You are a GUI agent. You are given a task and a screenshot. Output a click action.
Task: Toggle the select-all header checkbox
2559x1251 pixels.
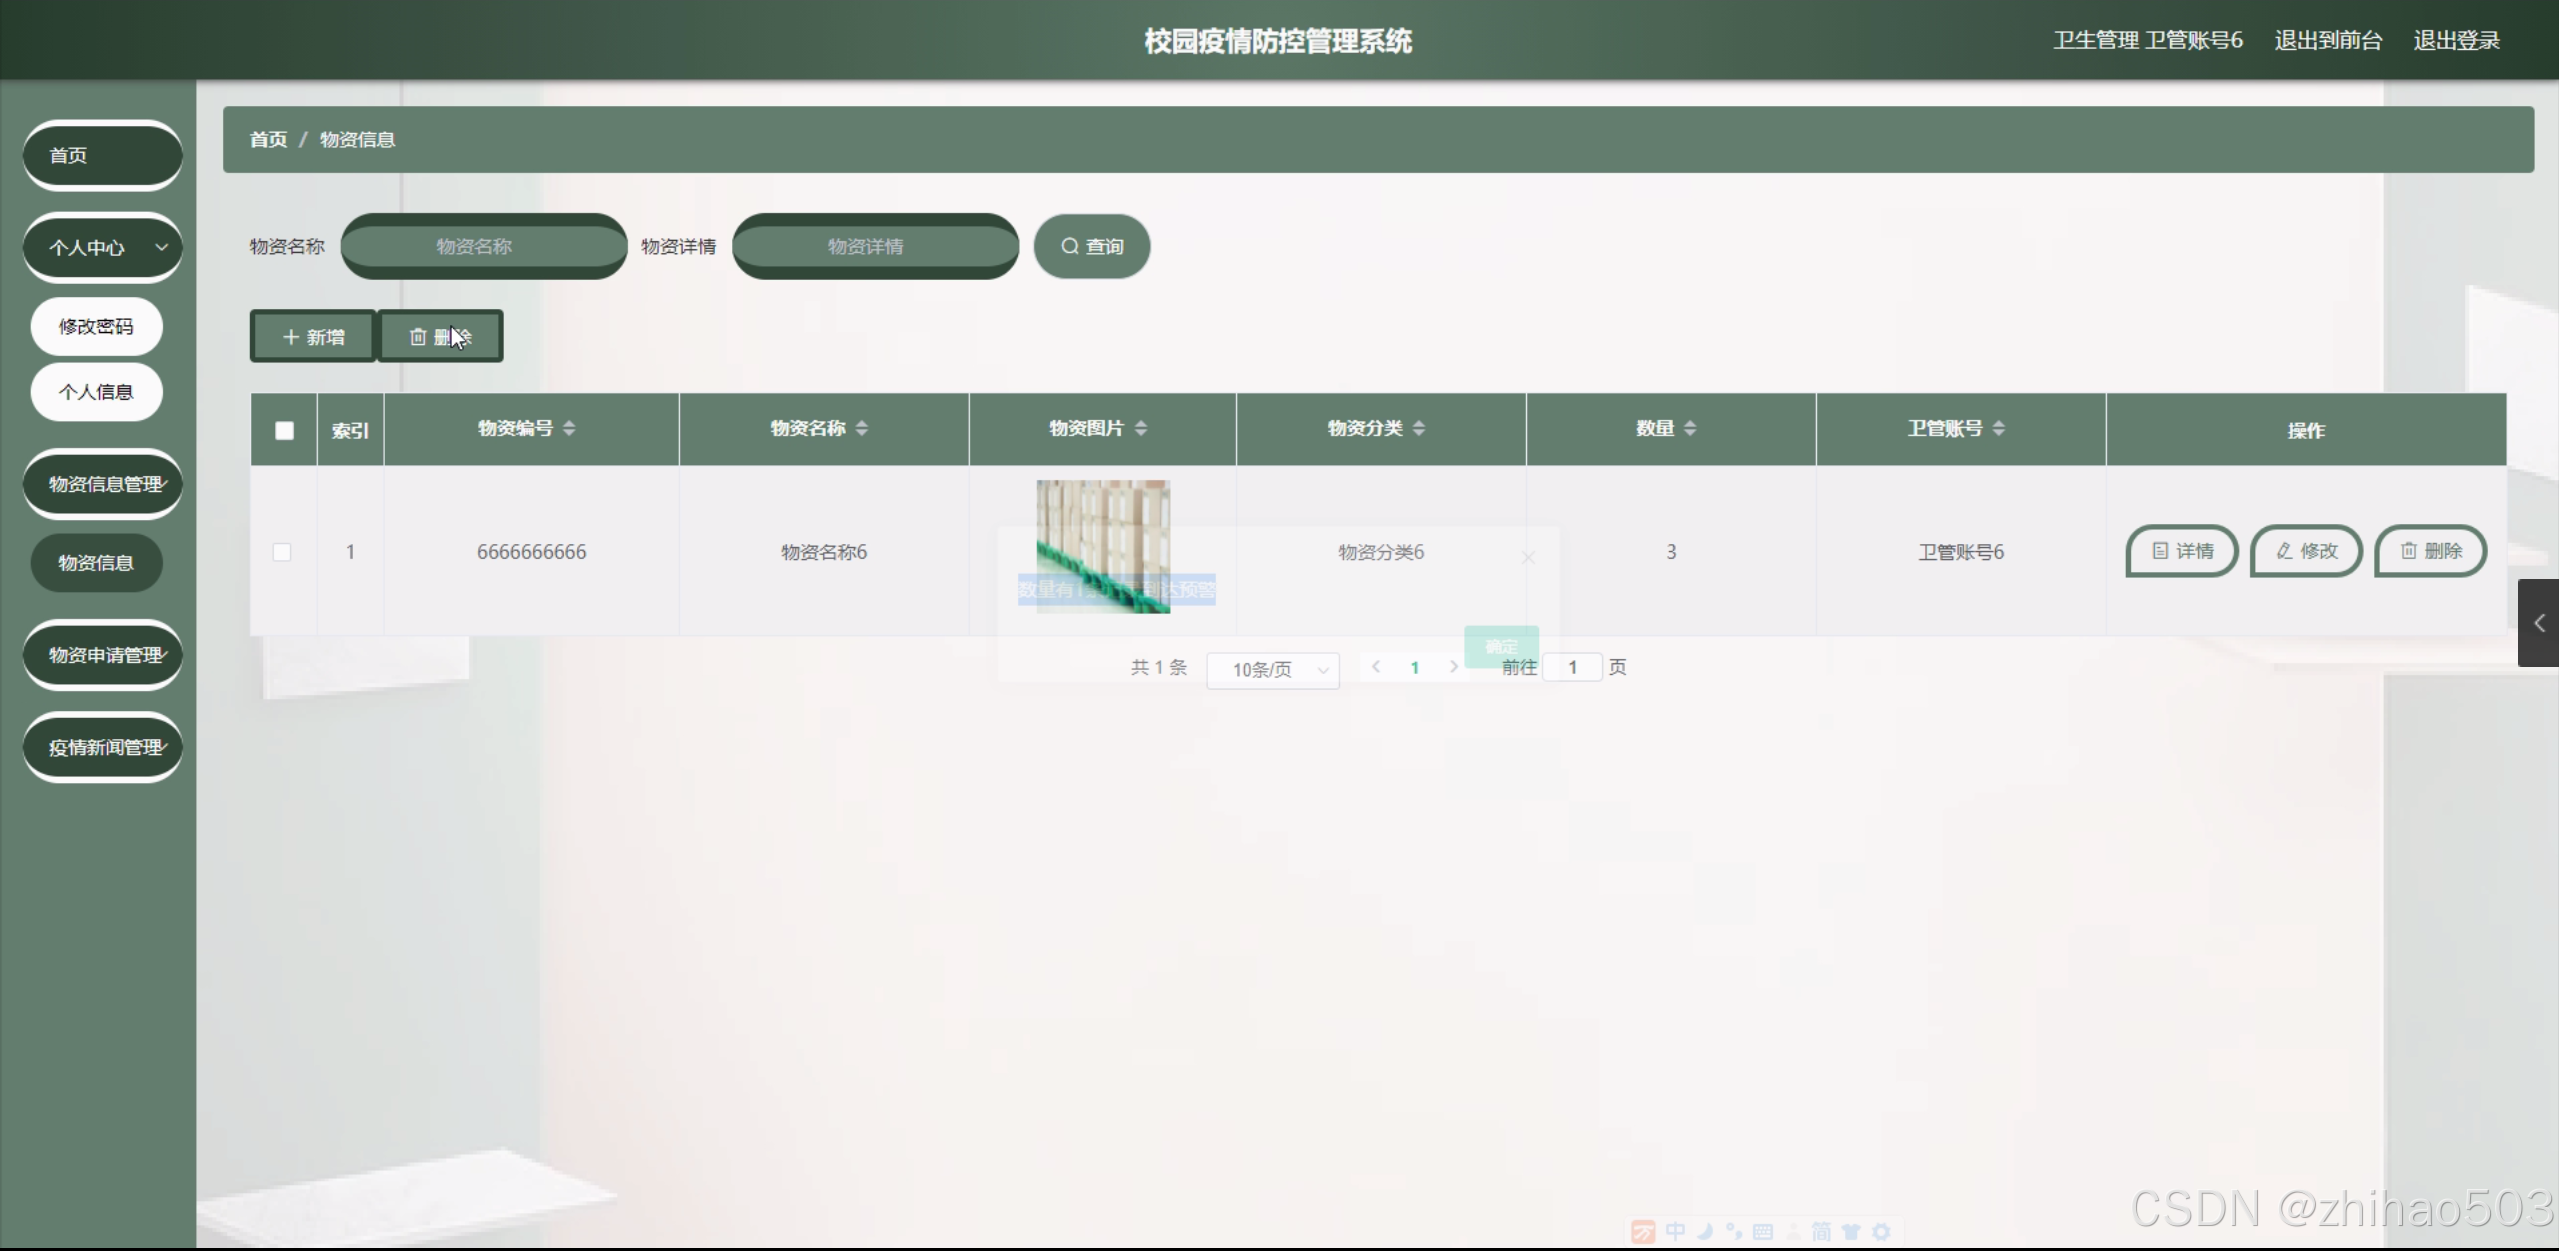[x=285, y=431]
